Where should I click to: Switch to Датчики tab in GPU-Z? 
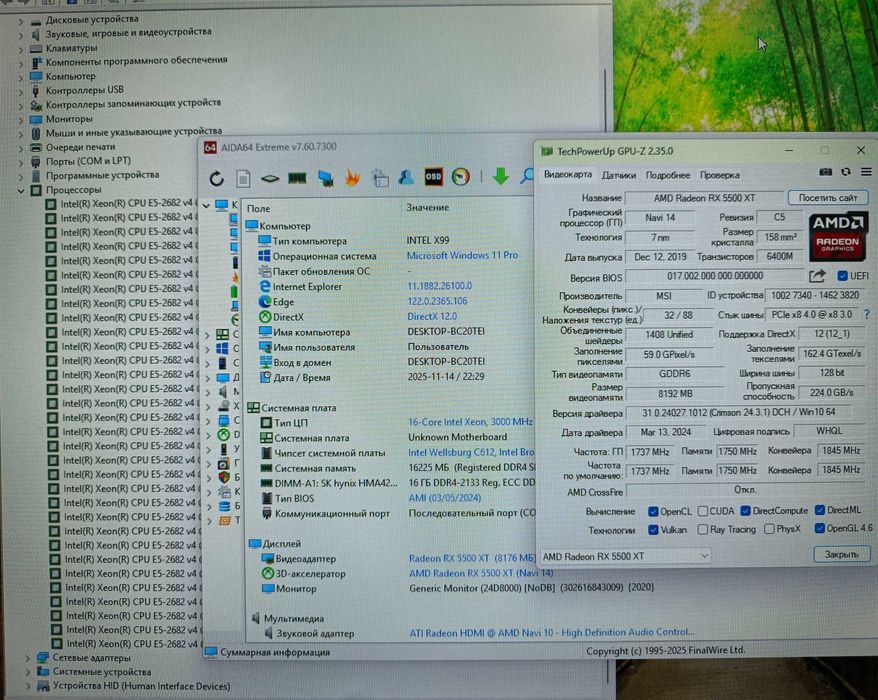[x=619, y=175]
